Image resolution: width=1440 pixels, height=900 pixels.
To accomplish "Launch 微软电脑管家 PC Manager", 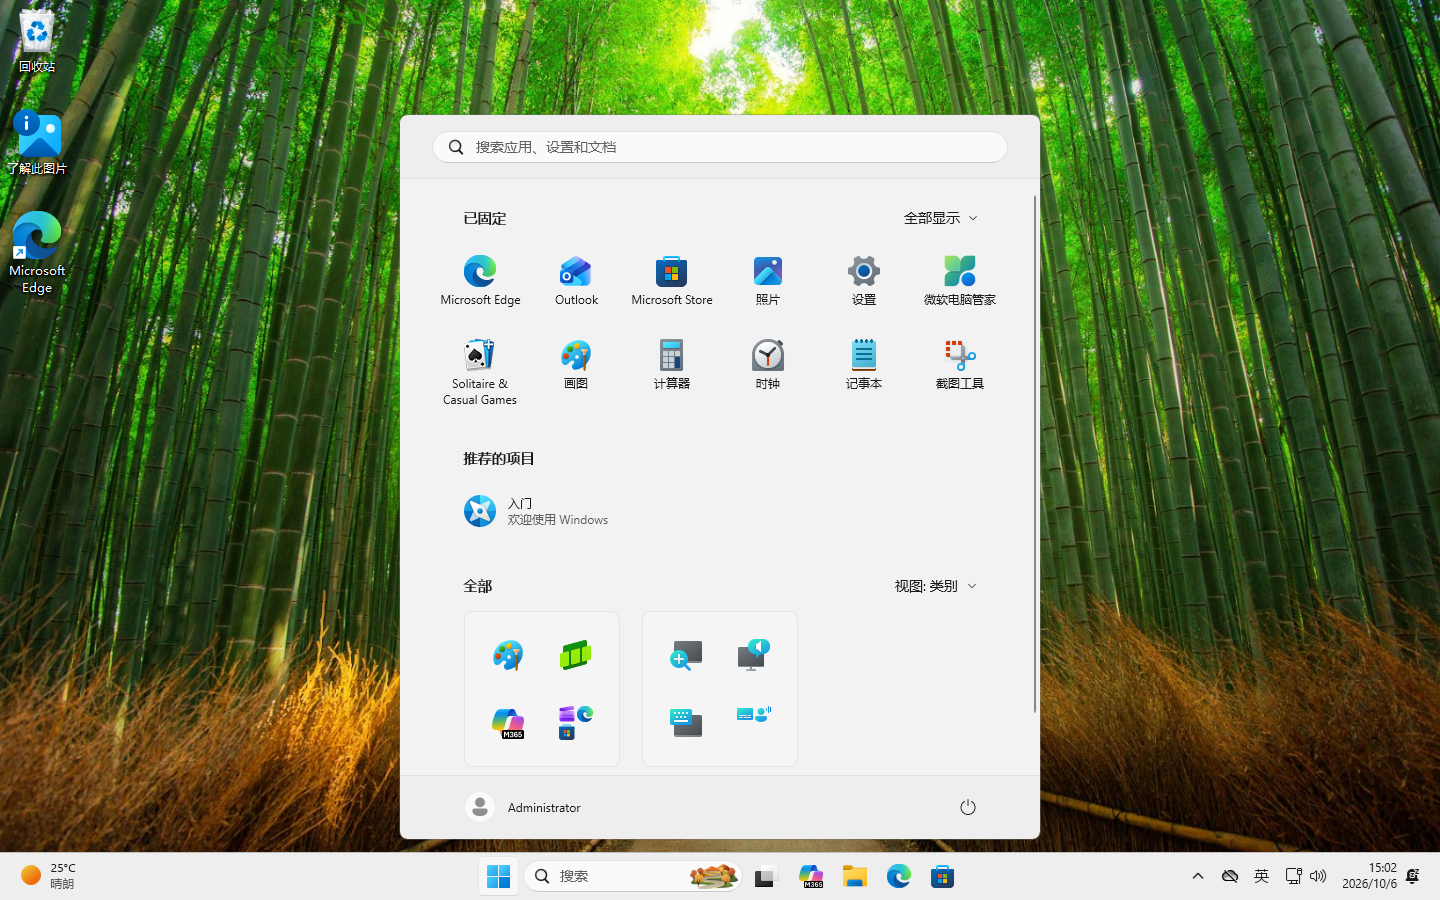I will coord(960,280).
